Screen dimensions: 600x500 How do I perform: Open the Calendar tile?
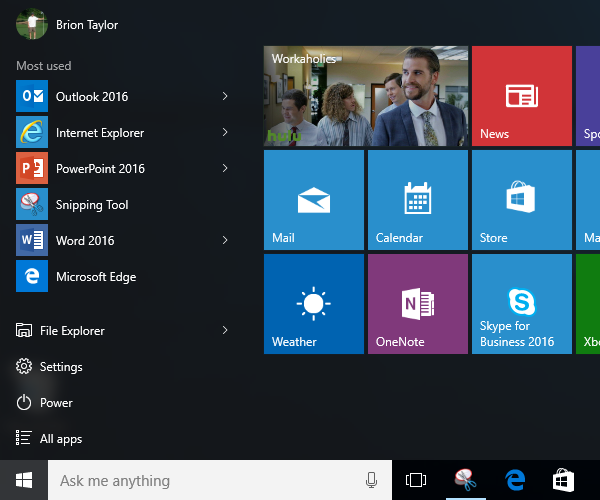pos(418,200)
